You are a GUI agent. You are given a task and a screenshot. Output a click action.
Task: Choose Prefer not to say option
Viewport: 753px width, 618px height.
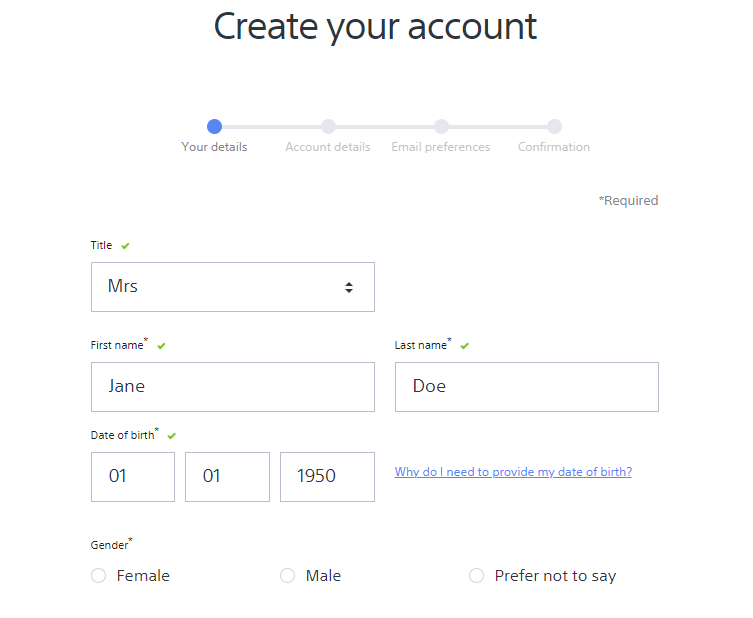coord(476,575)
